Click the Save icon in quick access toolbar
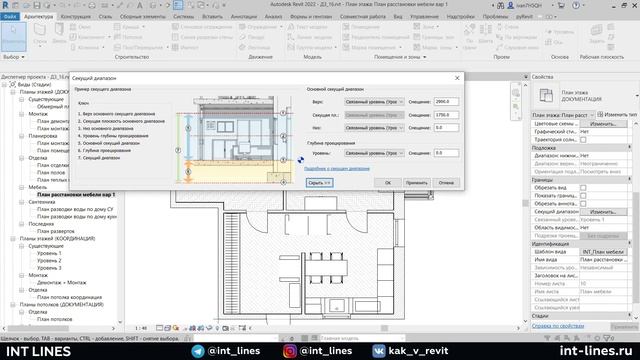This screenshot has height=360, width=640. coord(37,5)
